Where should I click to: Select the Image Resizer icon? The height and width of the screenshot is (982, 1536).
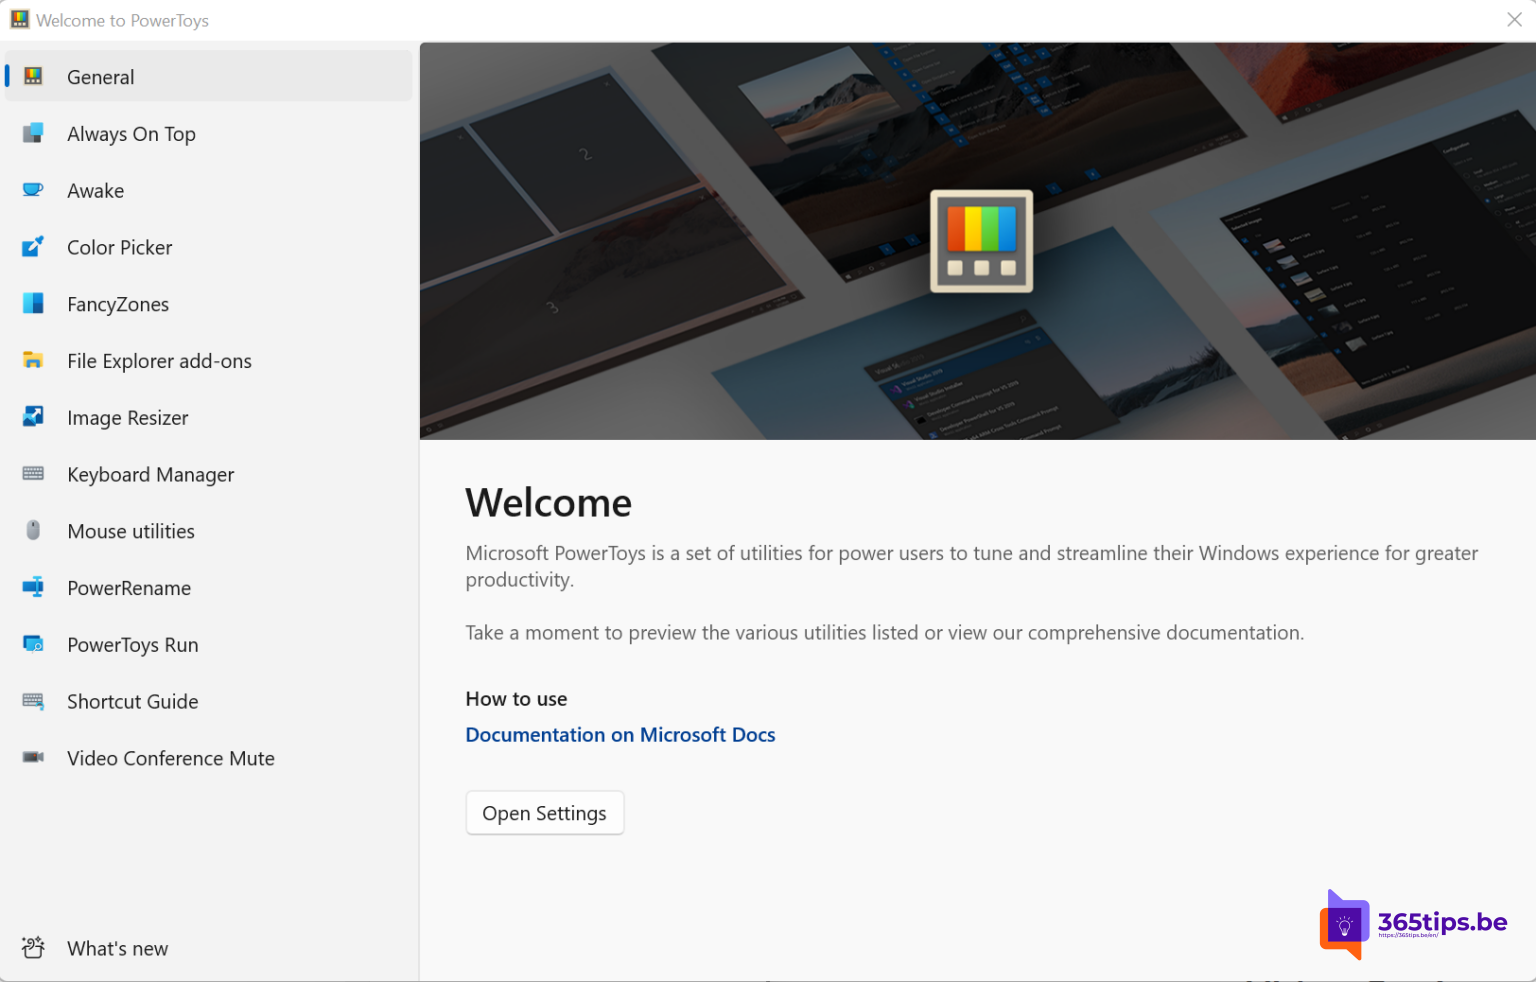(x=33, y=417)
